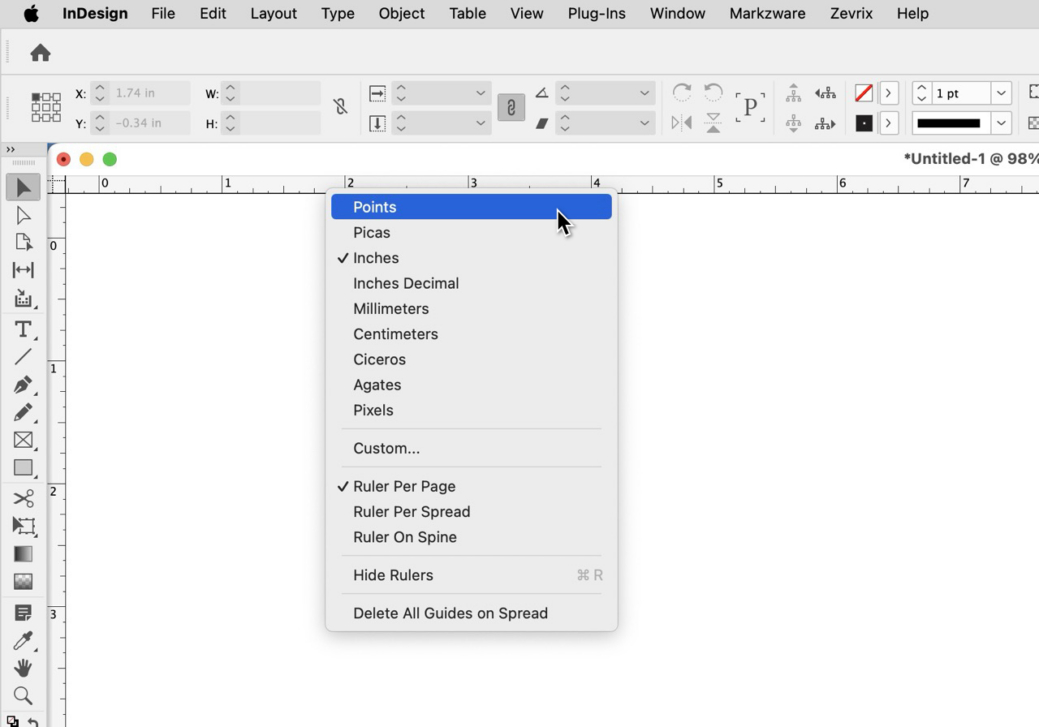Click the black stroke color swatch

coord(863,123)
